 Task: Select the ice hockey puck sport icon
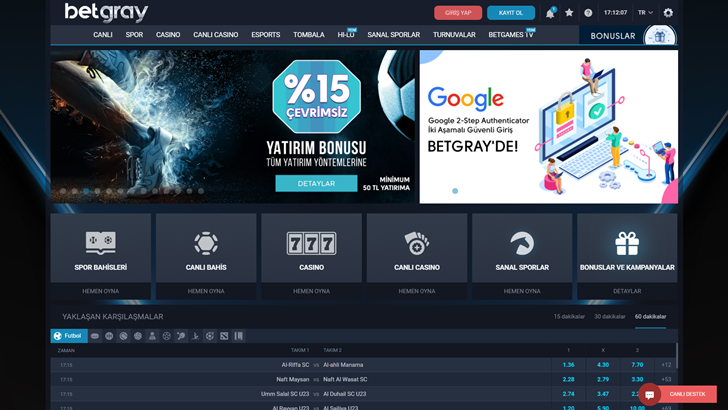click(x=95, y=336)
